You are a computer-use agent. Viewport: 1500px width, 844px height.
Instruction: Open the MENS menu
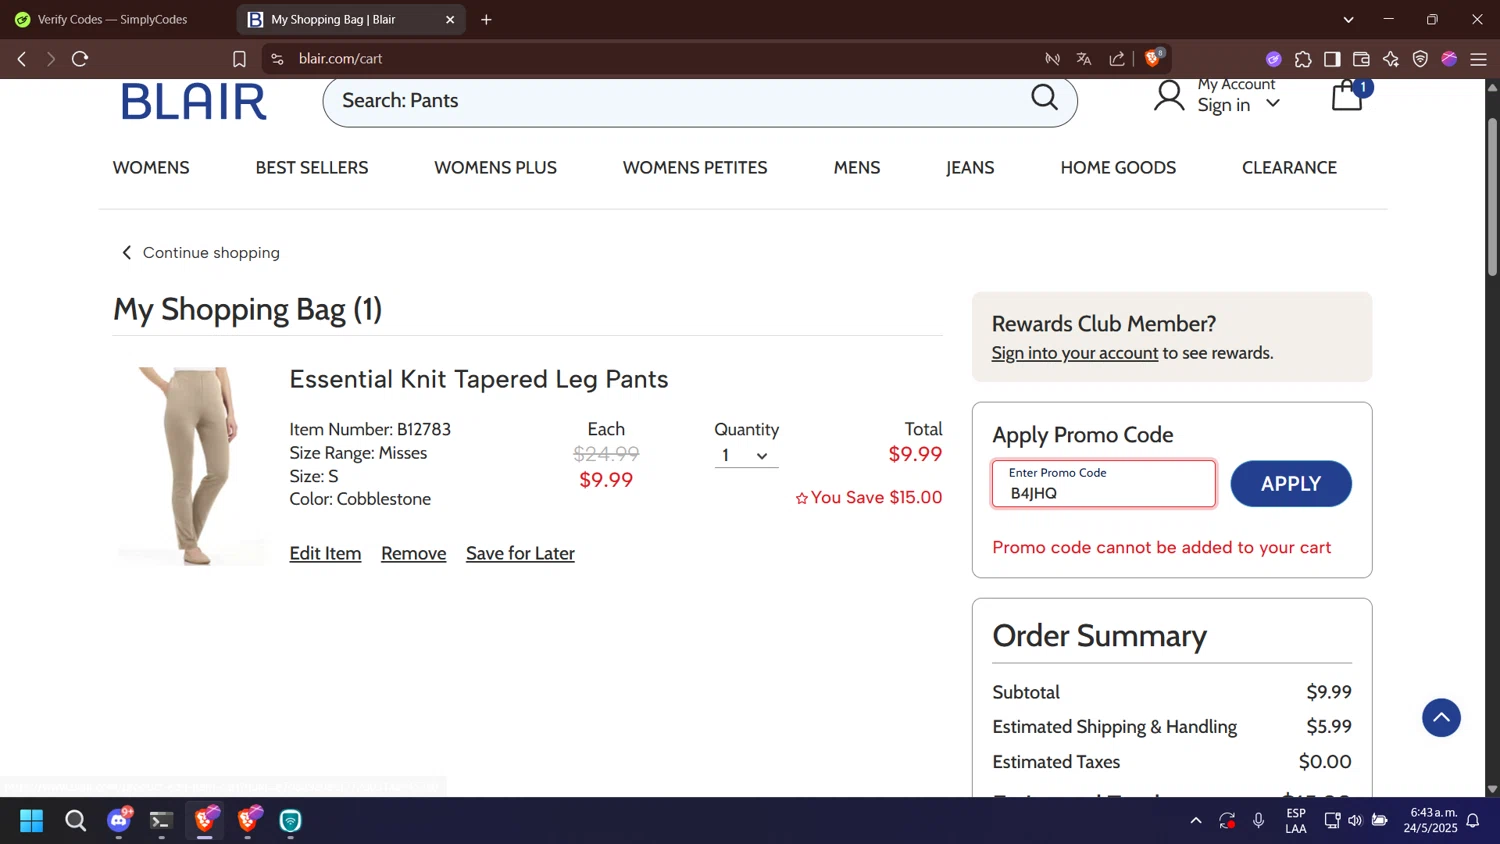pyautogui.click(x=857, y=168)
